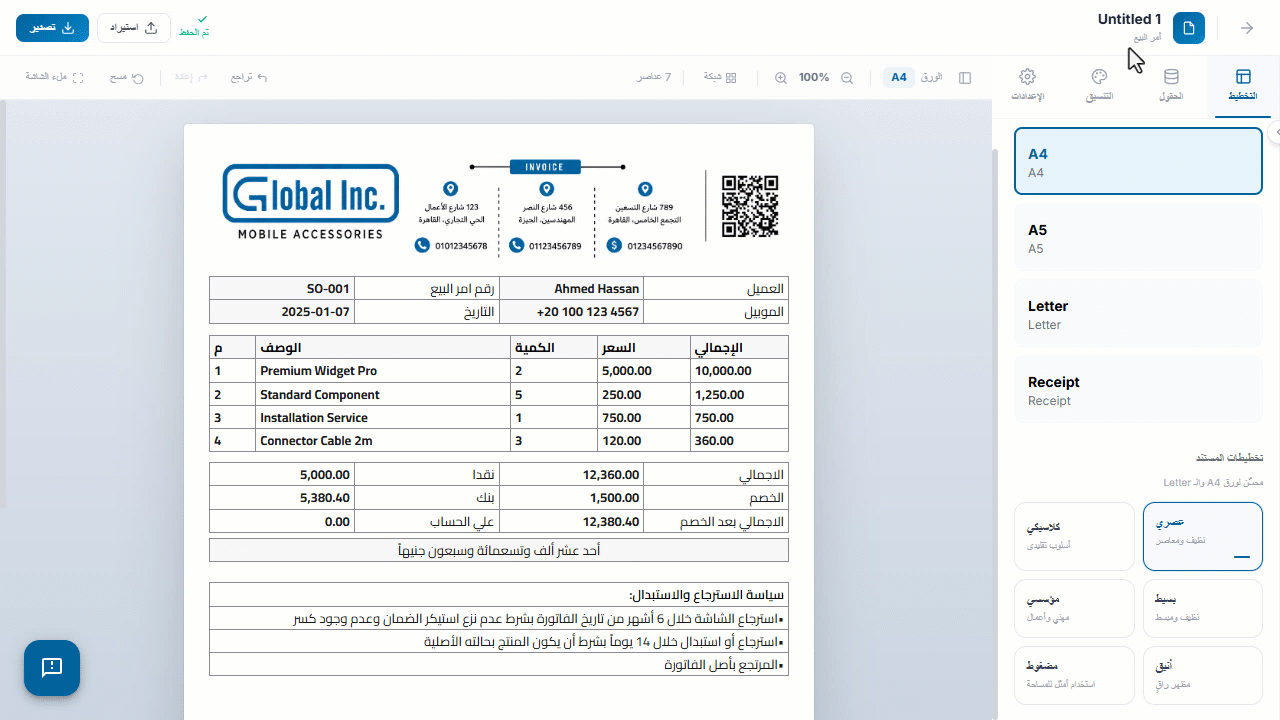The width and height of the screenshot is (1280, 720).
Task: Open the الحقول fields tab
Action: (1171, 86)
